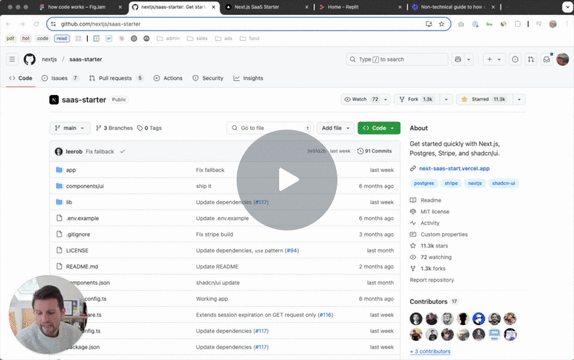
Task: Select the nextjs topic tag
Action: 475,183
